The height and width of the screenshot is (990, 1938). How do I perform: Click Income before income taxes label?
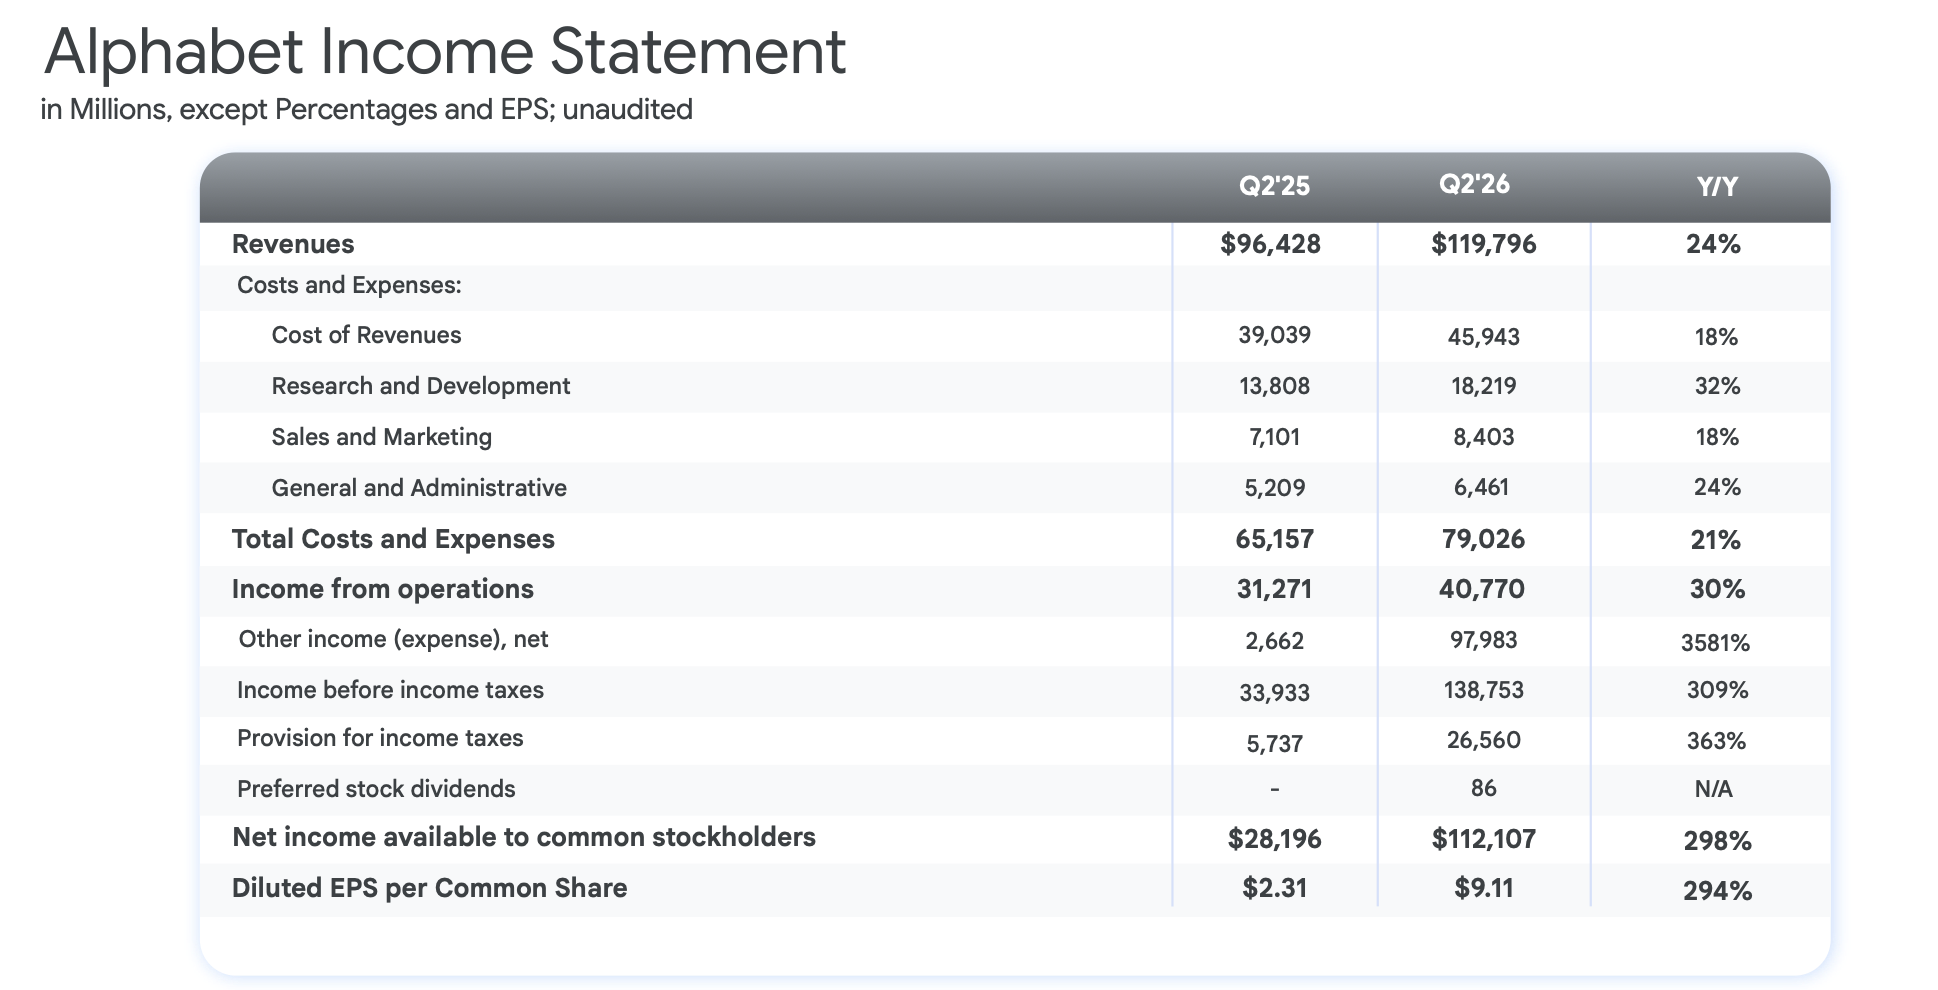point(390,690)
